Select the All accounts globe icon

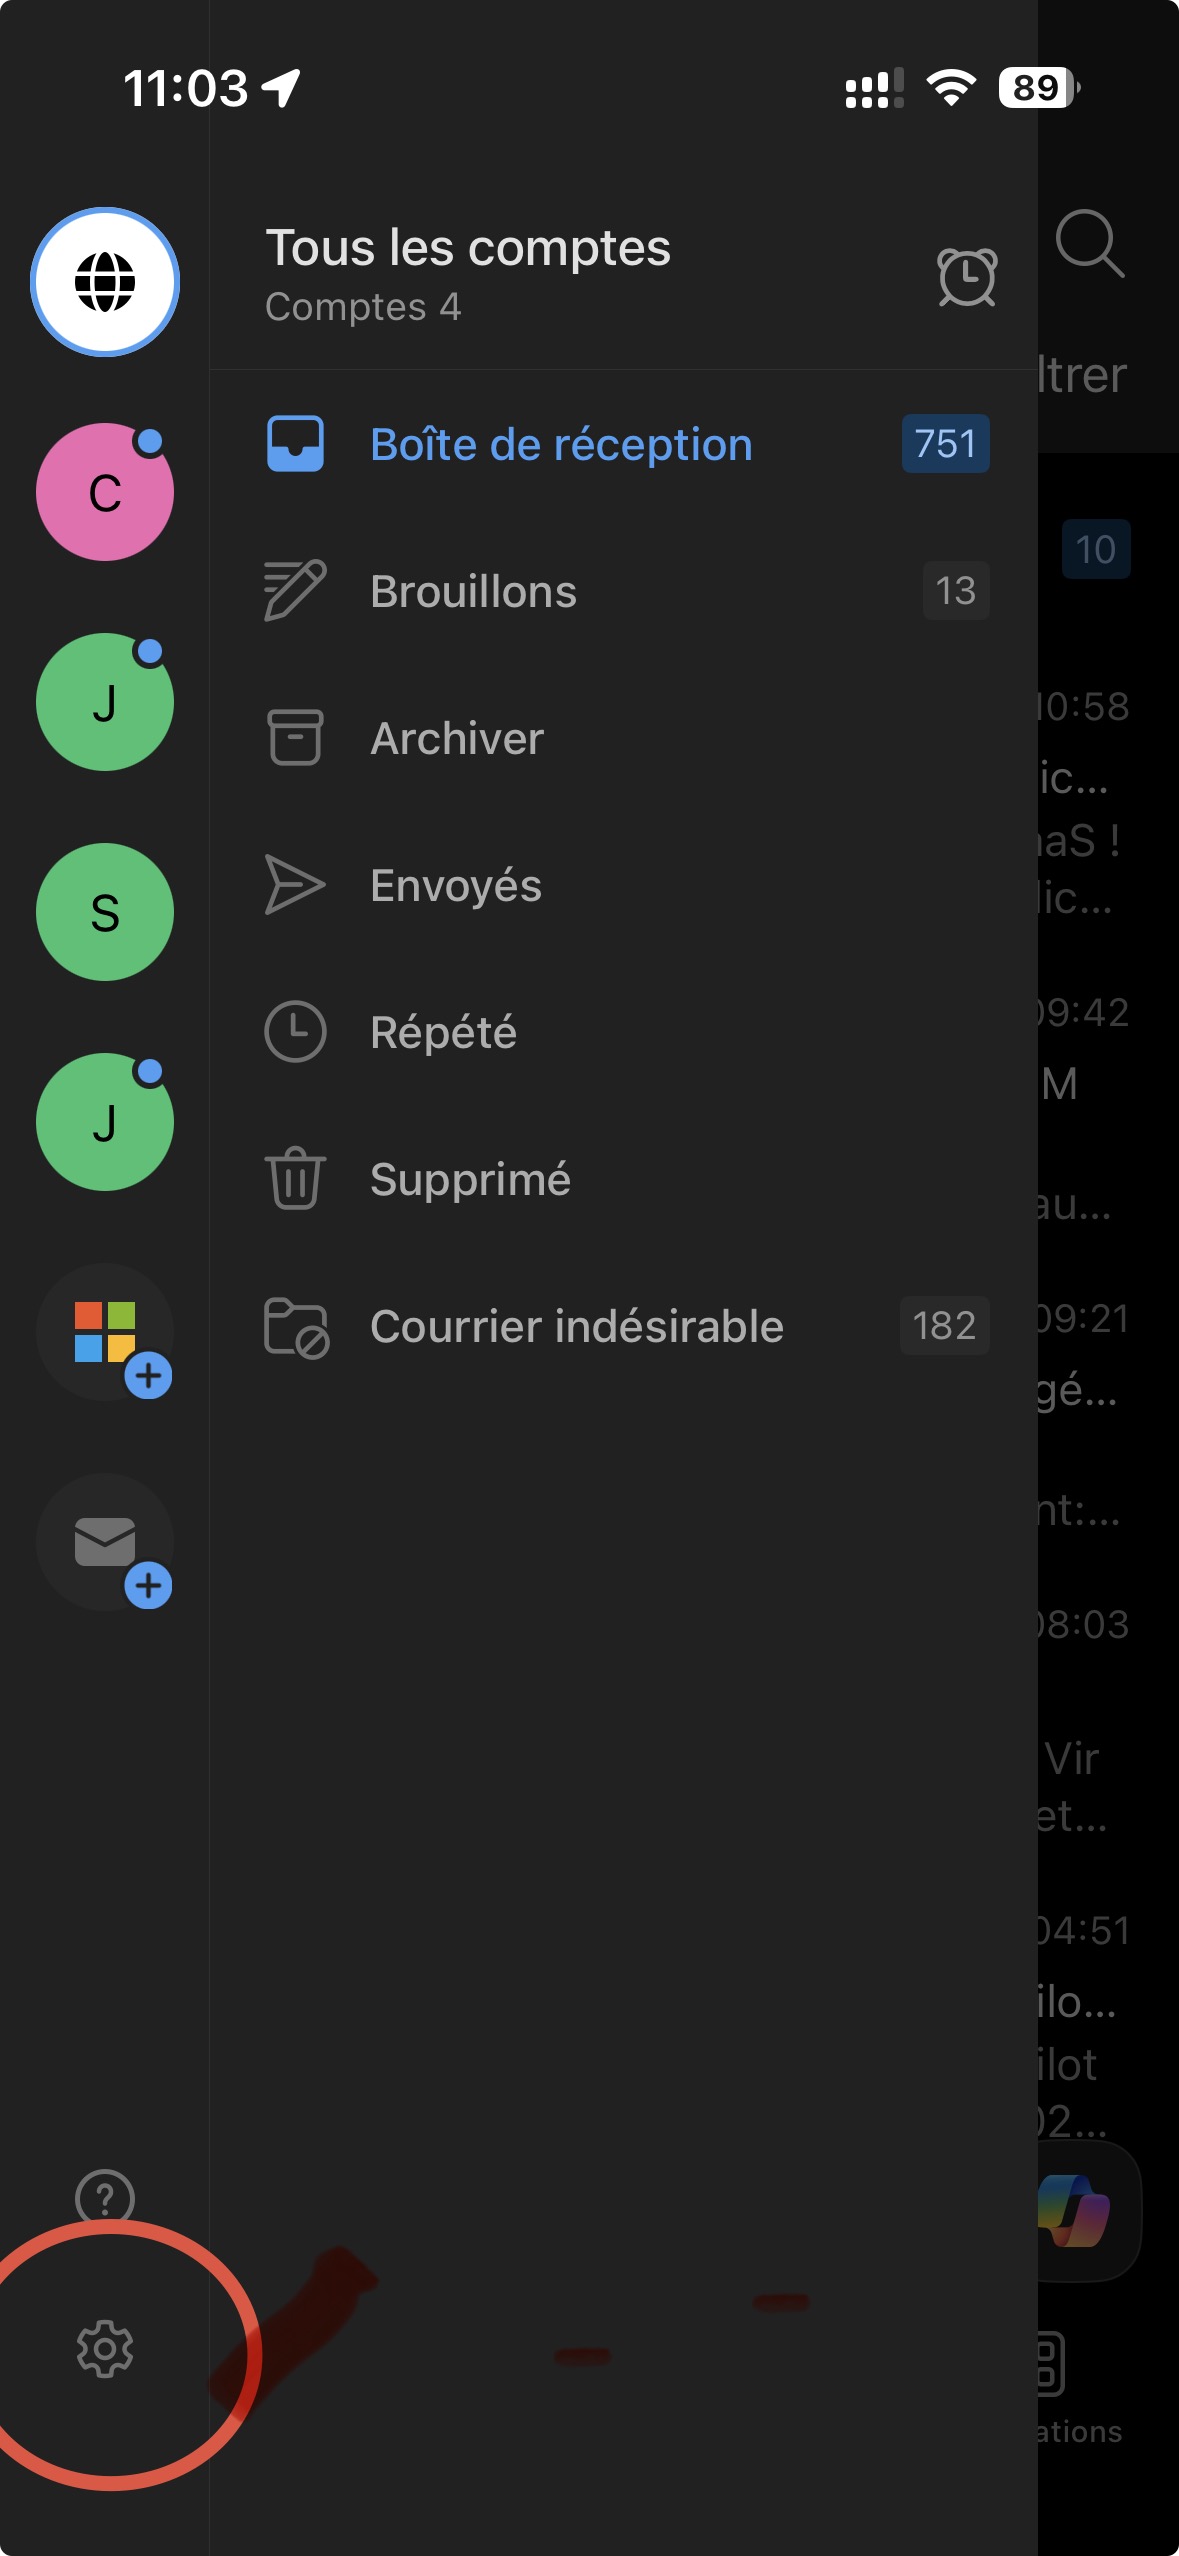pos(105,282)
